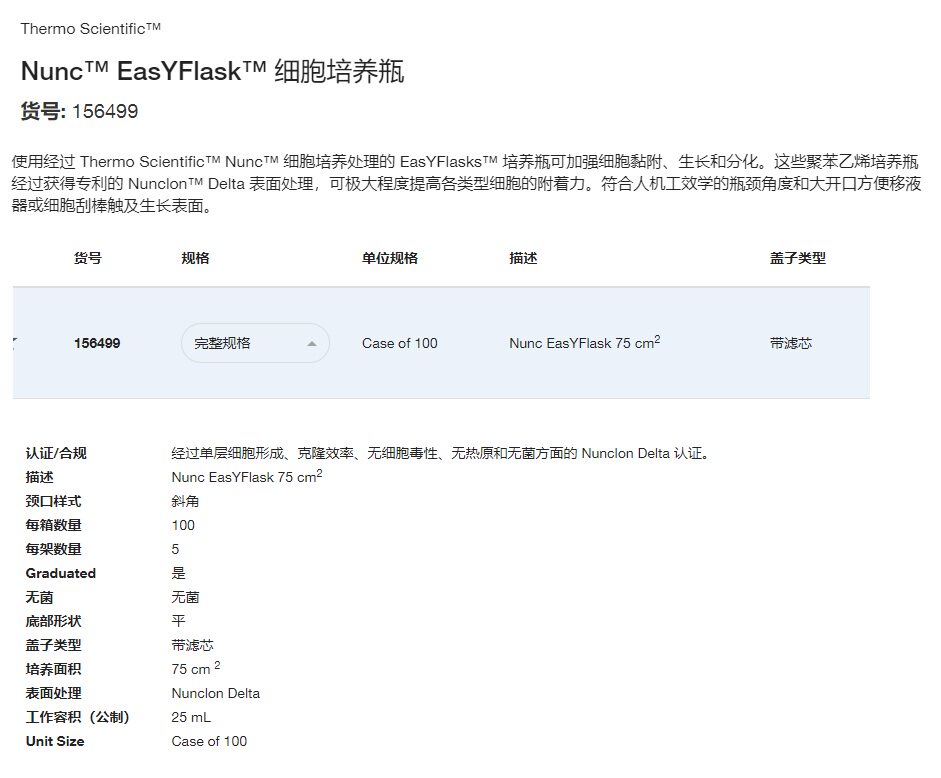Click the 每箱数量 spec label

coord(53,525)
